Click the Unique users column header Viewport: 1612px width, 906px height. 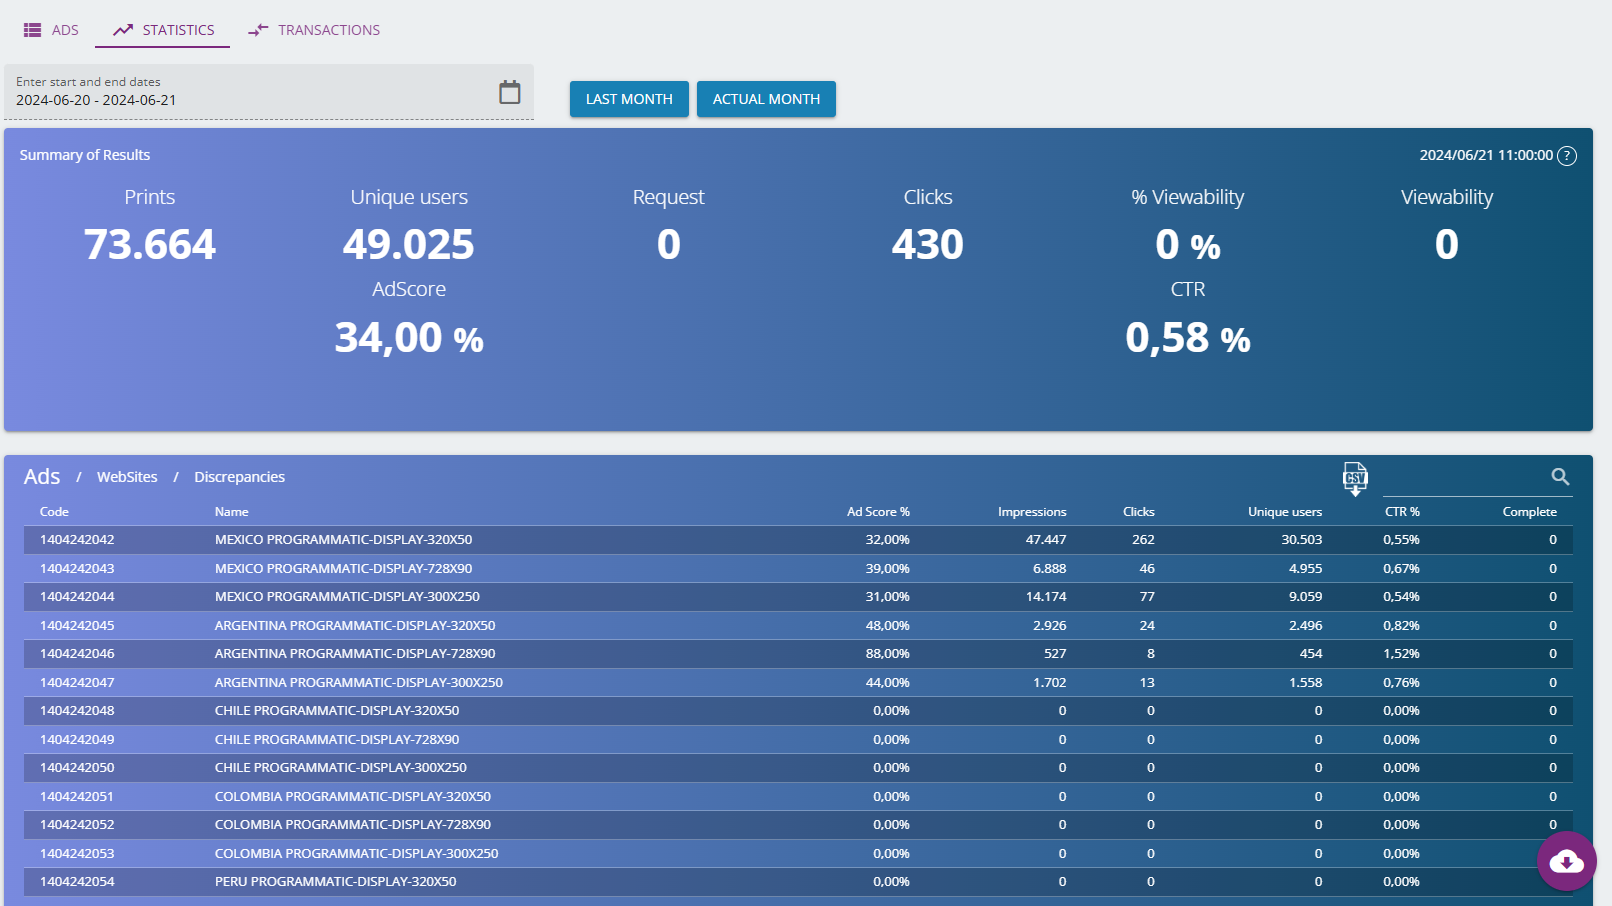1284,512
